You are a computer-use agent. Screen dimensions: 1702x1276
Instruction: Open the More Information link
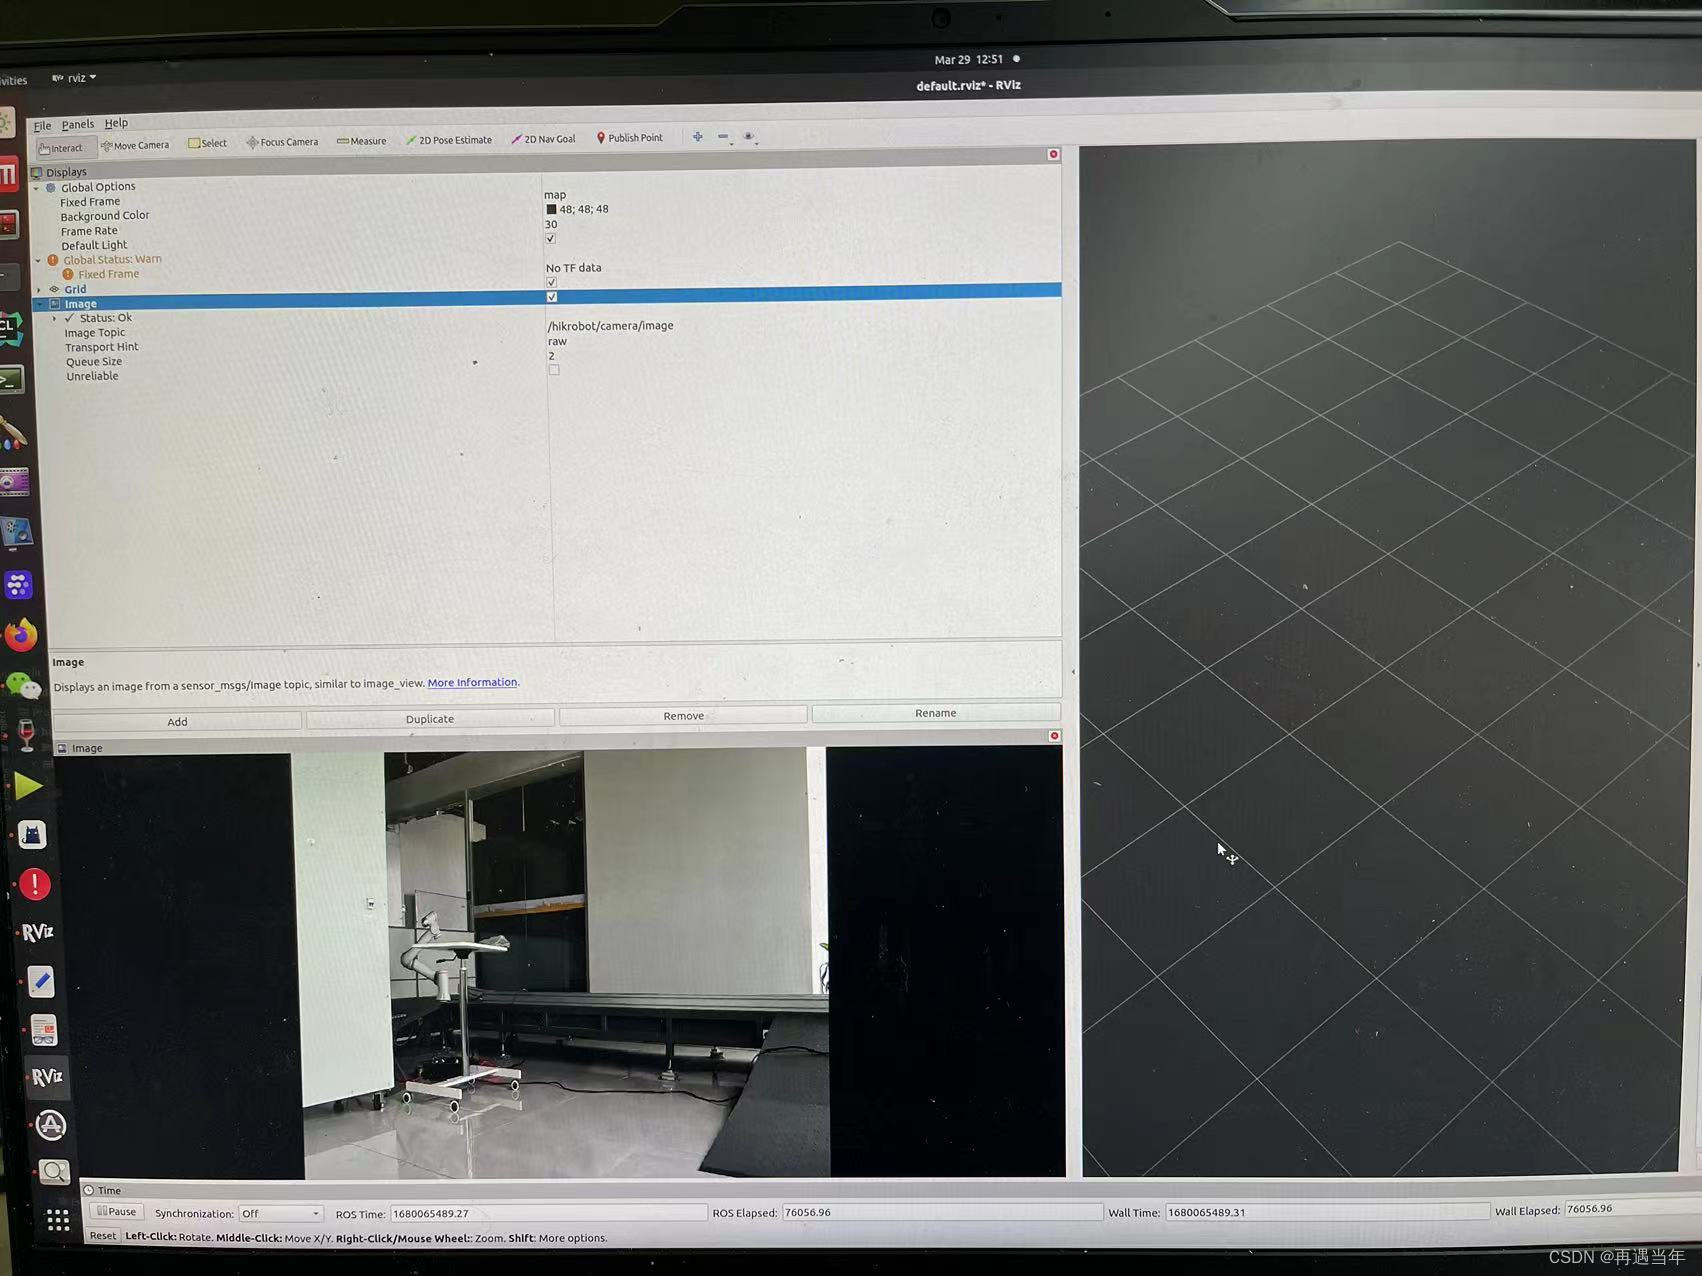(472, 683)
